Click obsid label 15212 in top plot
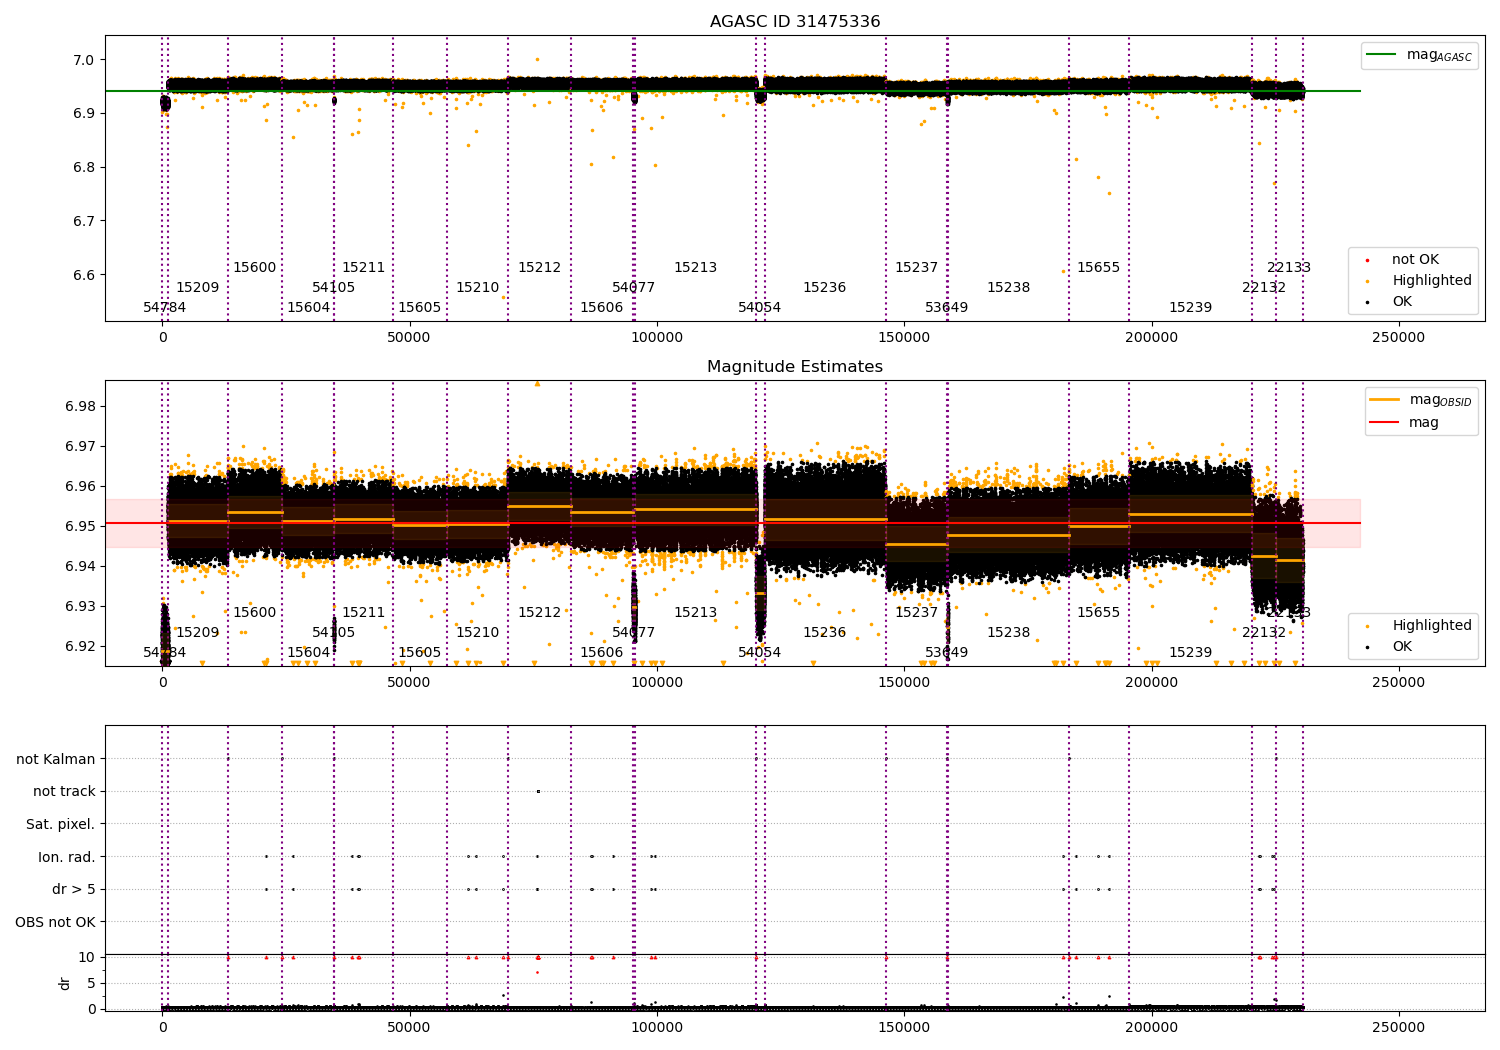This screenshot has width=1500, height=1050. pos(540,268)
